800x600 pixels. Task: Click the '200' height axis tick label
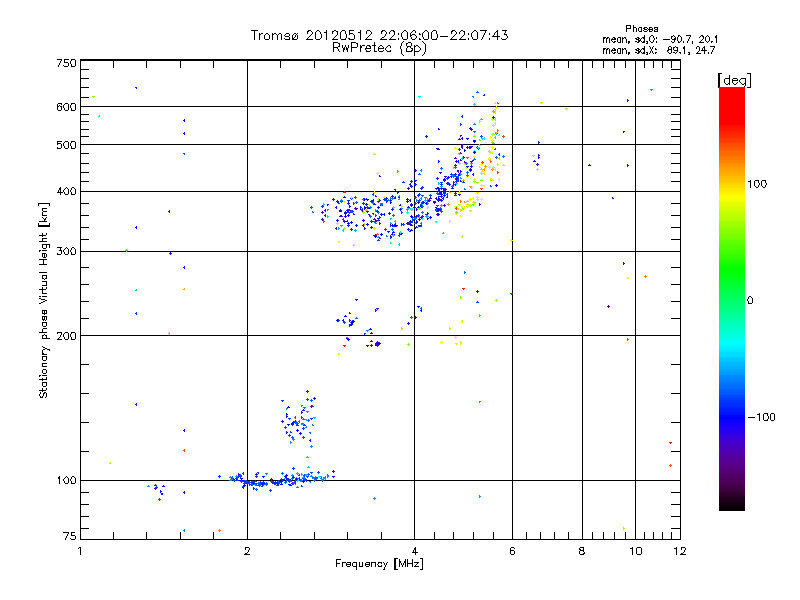coord(66,336)
